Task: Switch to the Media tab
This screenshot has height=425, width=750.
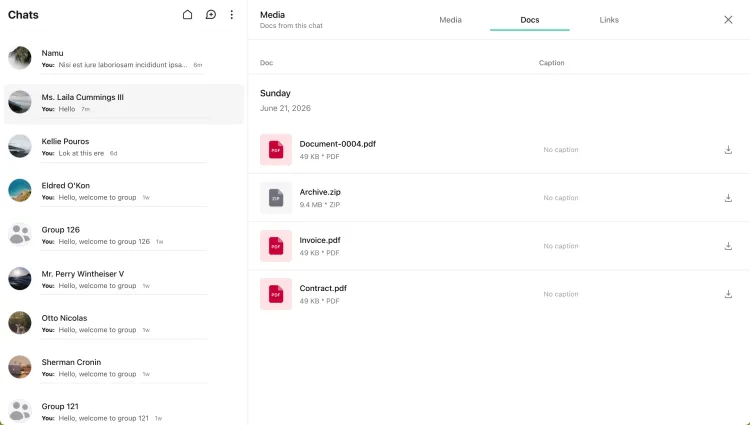Action: pyautogui.click(x=450, y=20)
